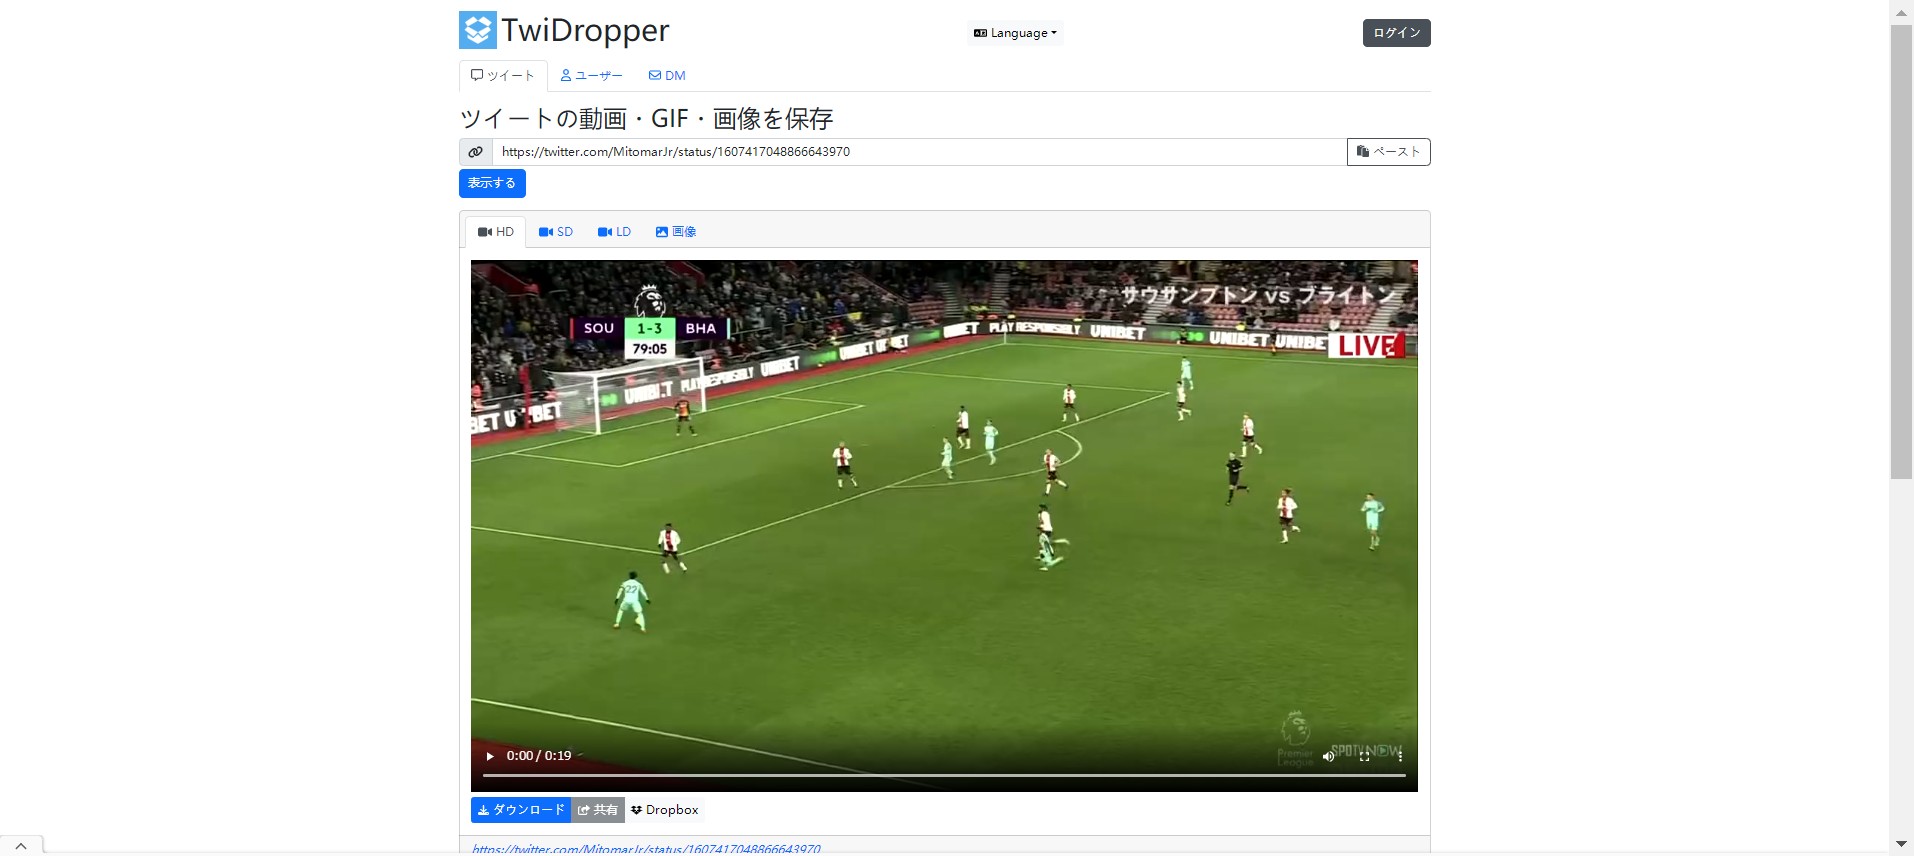This screenshot has width=1914, height=856.
Task: Click the ペースト paste button
Action: coord(1389,152)
